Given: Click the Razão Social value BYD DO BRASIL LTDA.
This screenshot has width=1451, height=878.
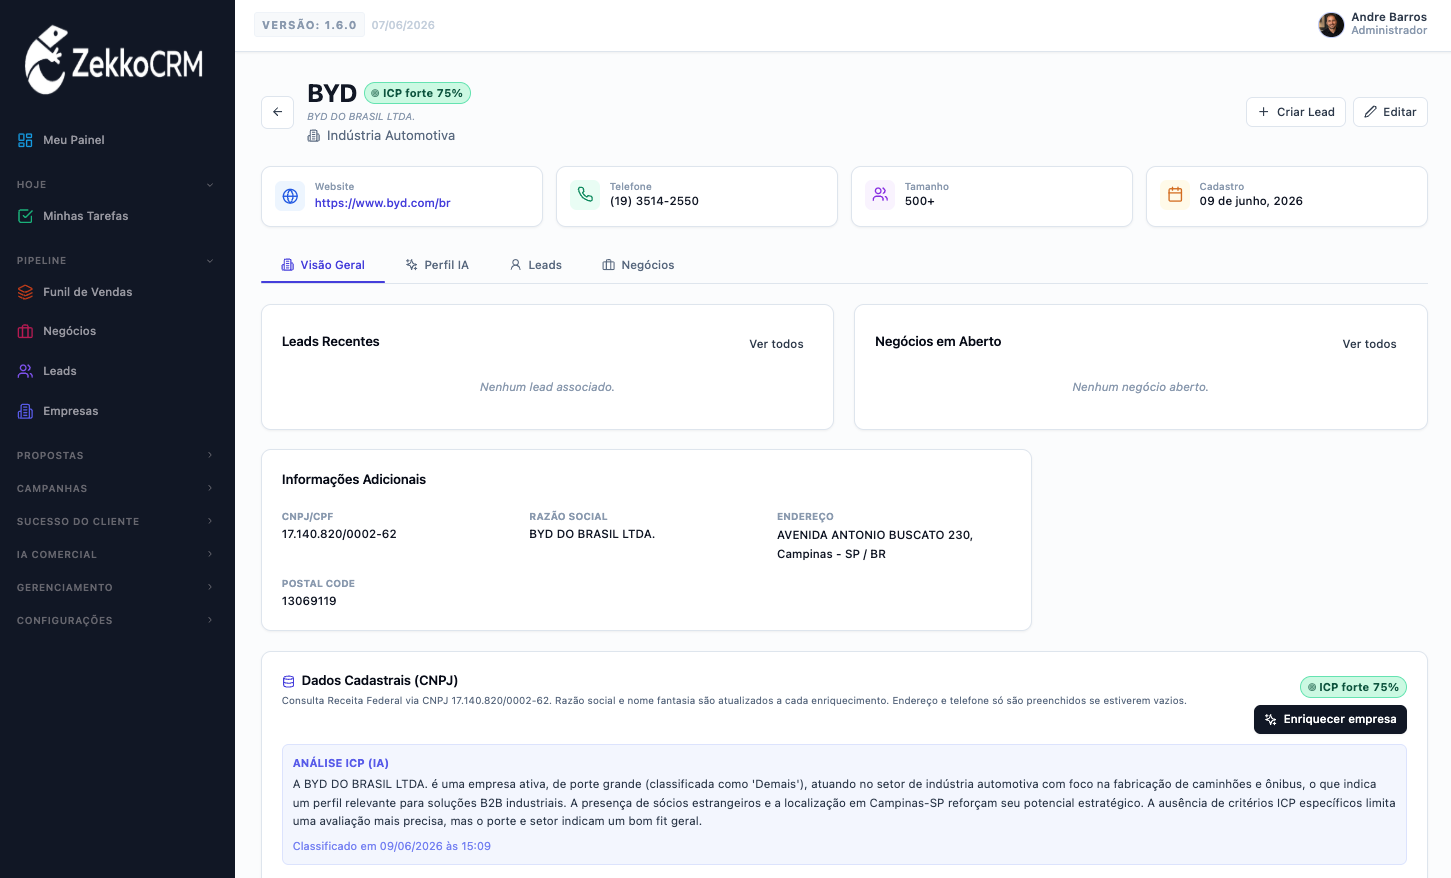Looking at the screenshot, I should pyautogui.click(x=592, y=534).
